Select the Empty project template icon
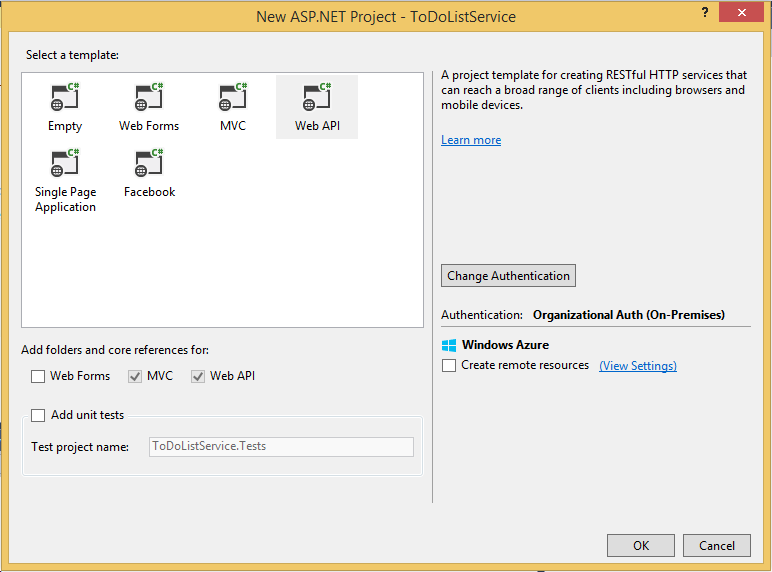 click(x=65, y=97)
